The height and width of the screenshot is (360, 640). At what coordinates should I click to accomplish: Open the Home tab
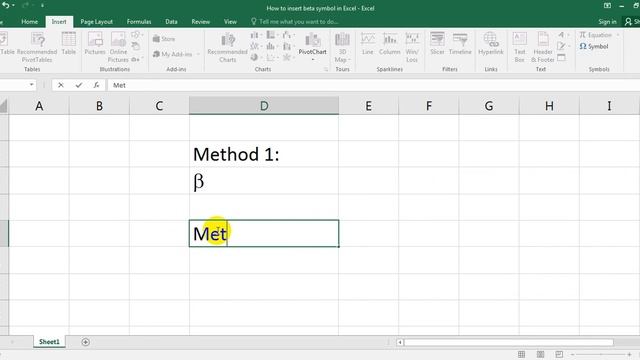pos(29,22)
